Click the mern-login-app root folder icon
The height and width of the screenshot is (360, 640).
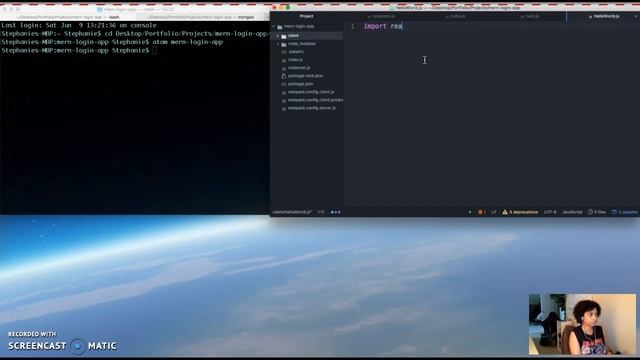tap(280, 27)
